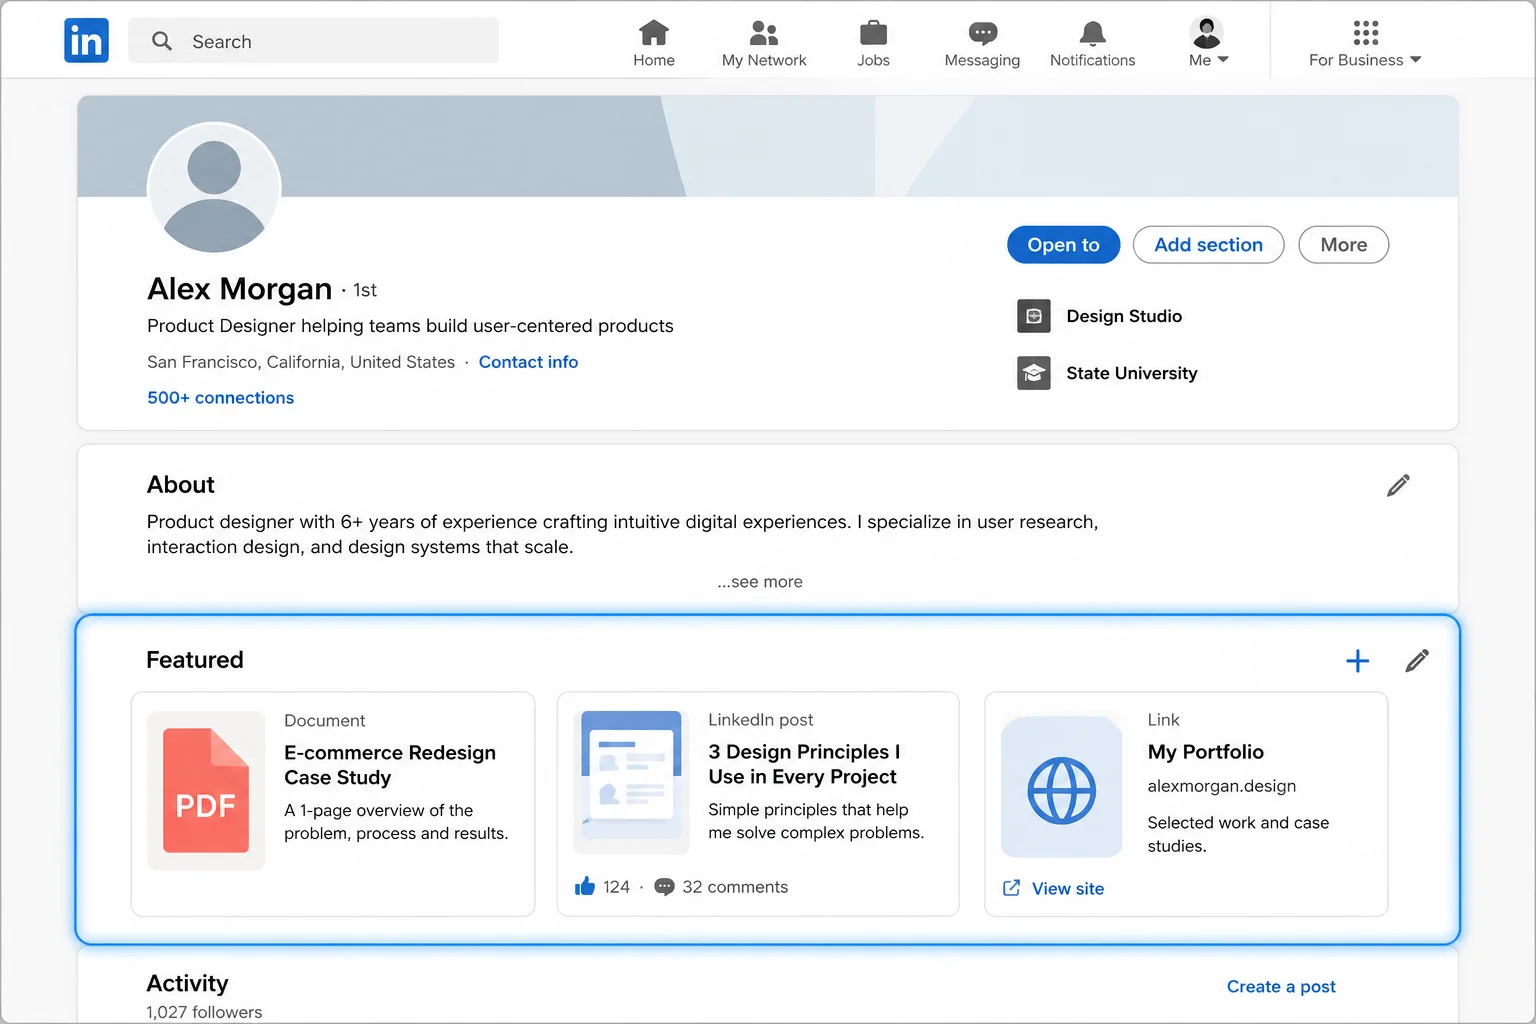Image resolution: width=1536 pixels, height=1024 pixels.
Task: Open 3 Design Principles post title
Action: click(x=804, y=764)
